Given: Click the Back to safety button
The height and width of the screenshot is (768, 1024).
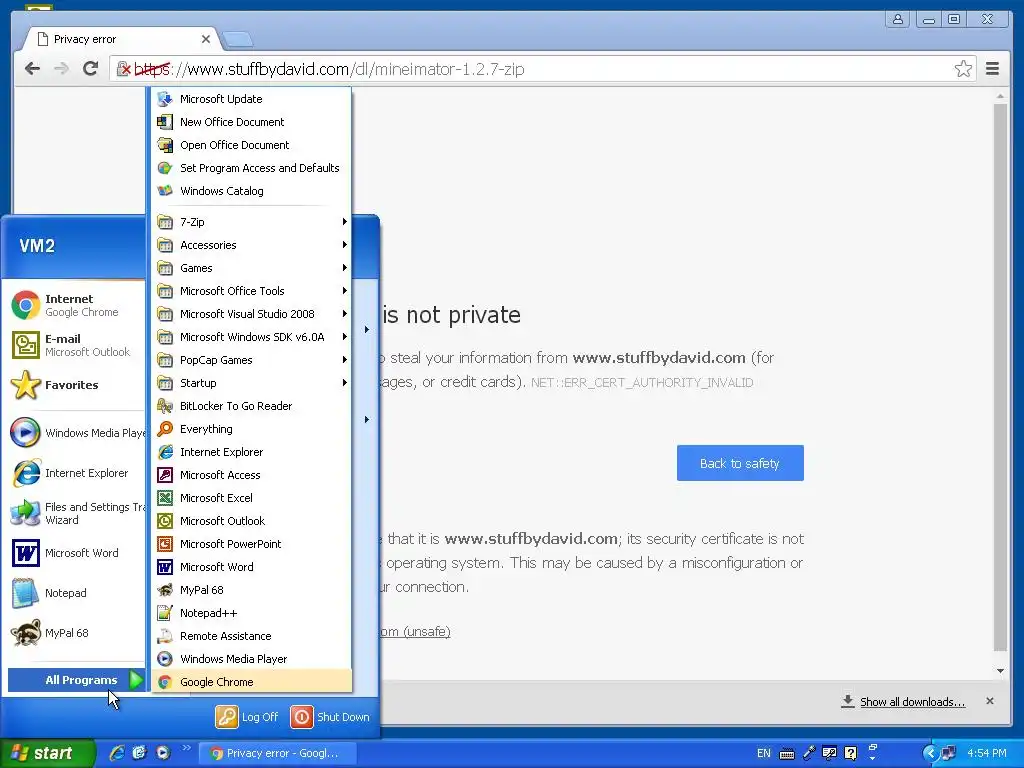Looking at the screenshot, I should point(740,463).
